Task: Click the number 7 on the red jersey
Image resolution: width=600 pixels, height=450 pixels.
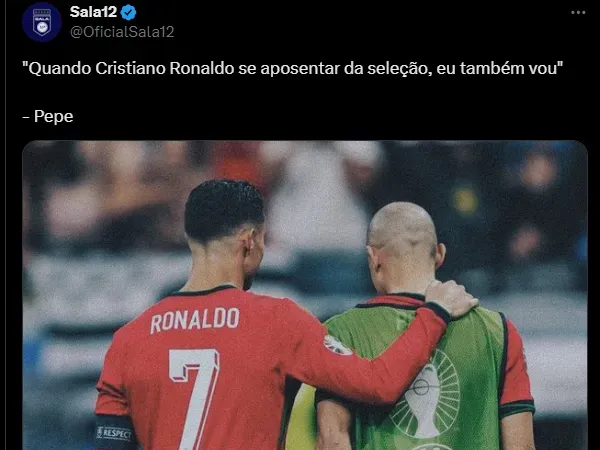Action: point(194,399)
